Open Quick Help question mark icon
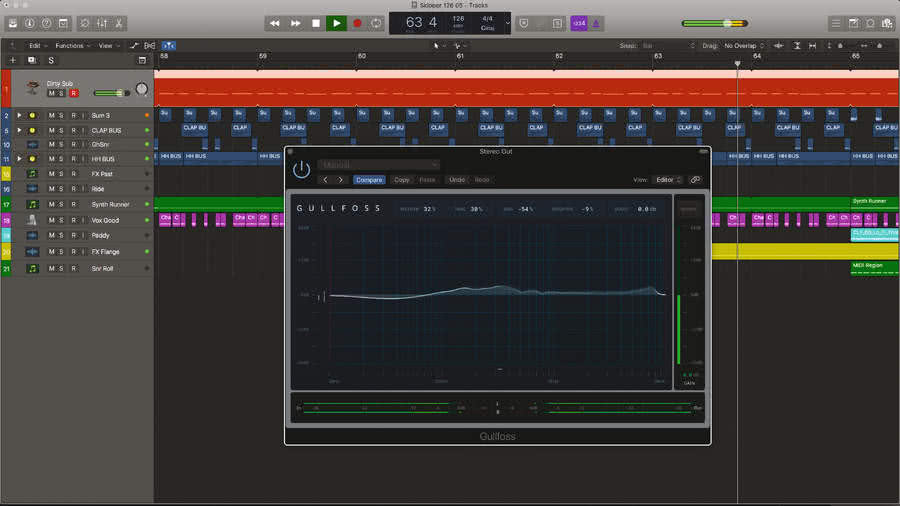 coord(46,24)
